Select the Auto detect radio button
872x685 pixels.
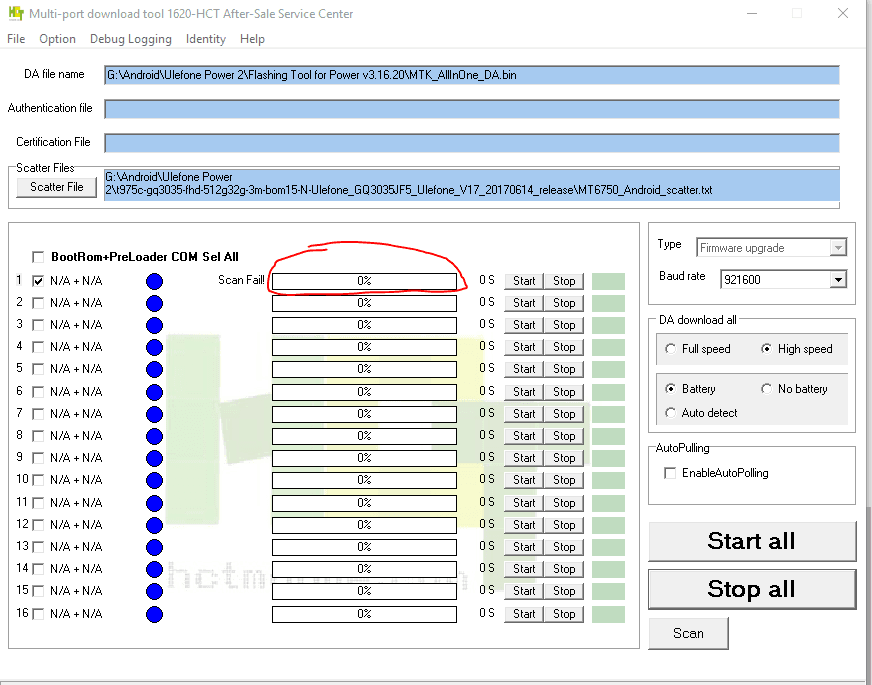click(x=671, y=413)
